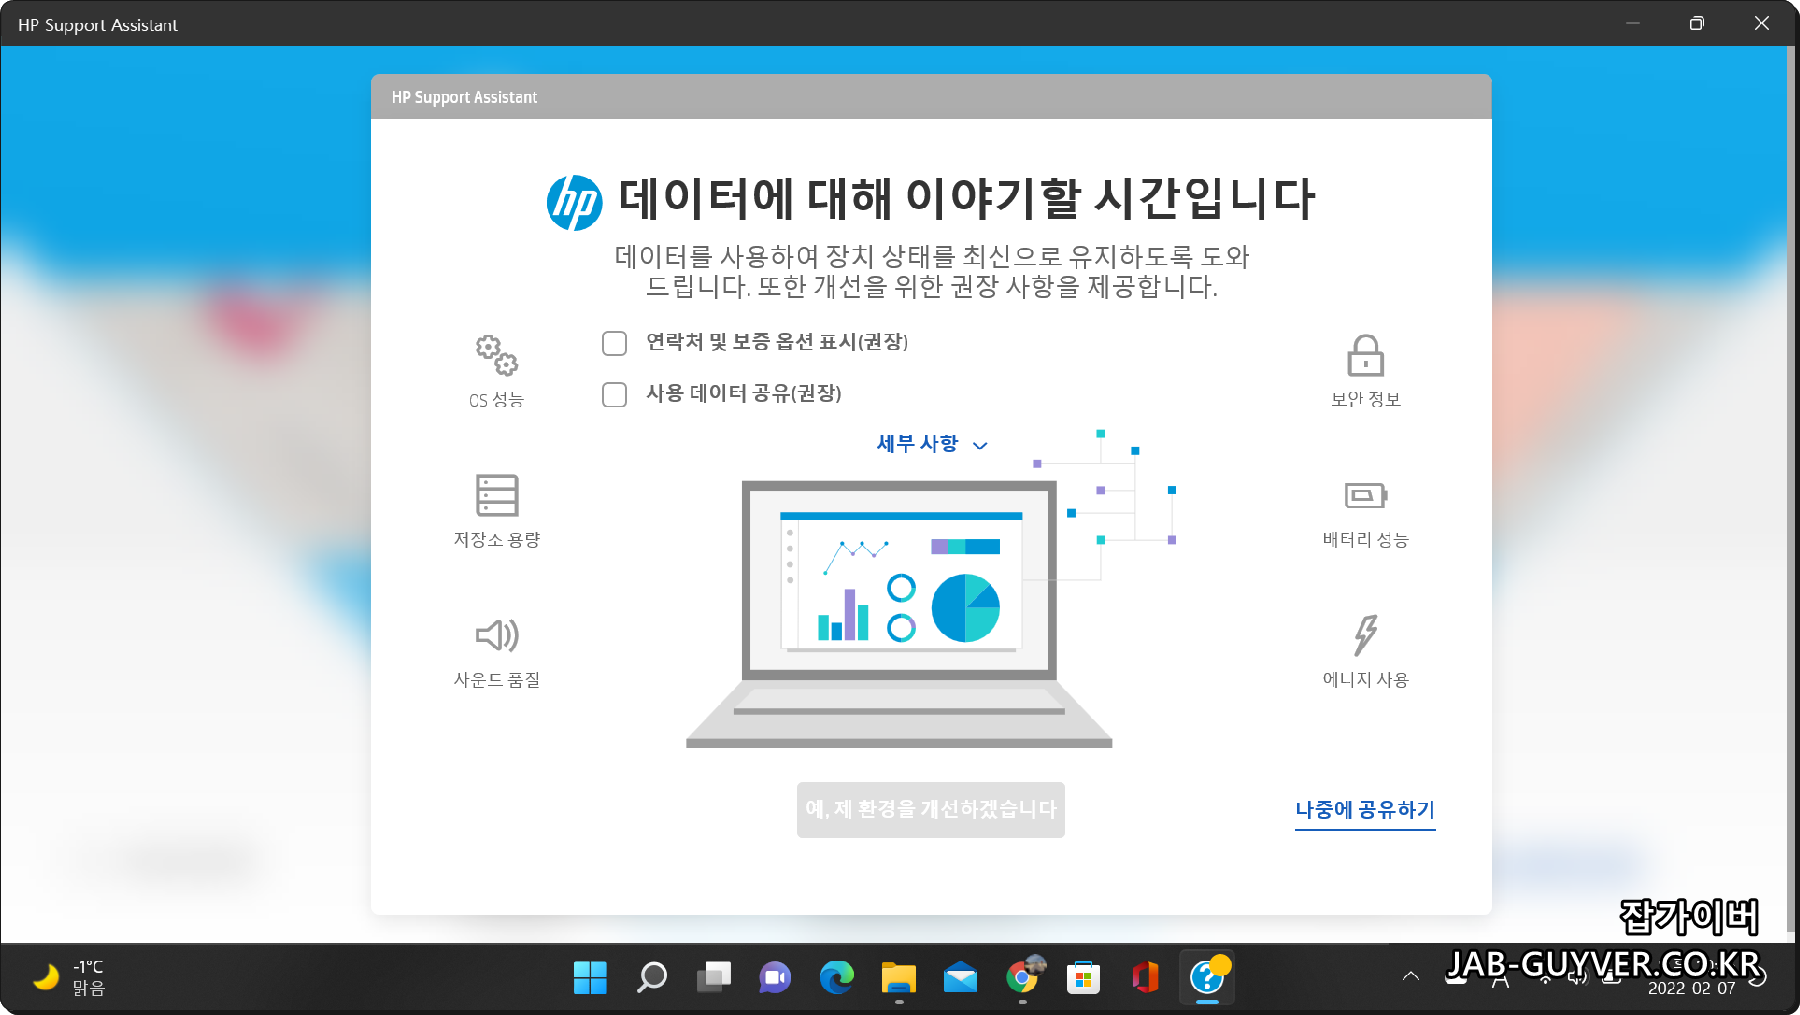Open the Windows Start menu
This screenshot has height=1015, width=1800.
pyautogui.click(x=590, y=978)
